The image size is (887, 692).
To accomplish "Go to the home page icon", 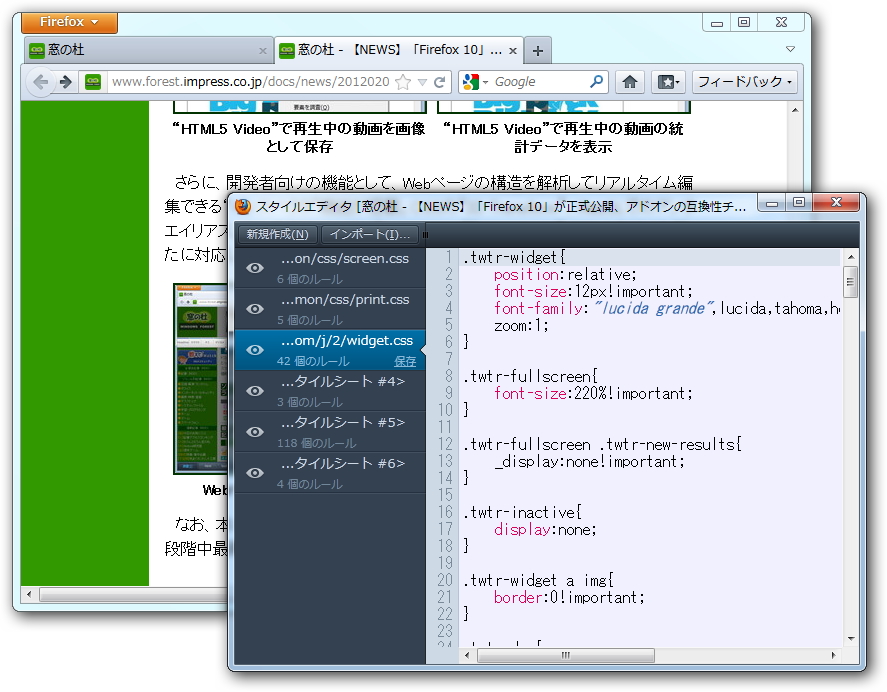I will click(630, 82).
